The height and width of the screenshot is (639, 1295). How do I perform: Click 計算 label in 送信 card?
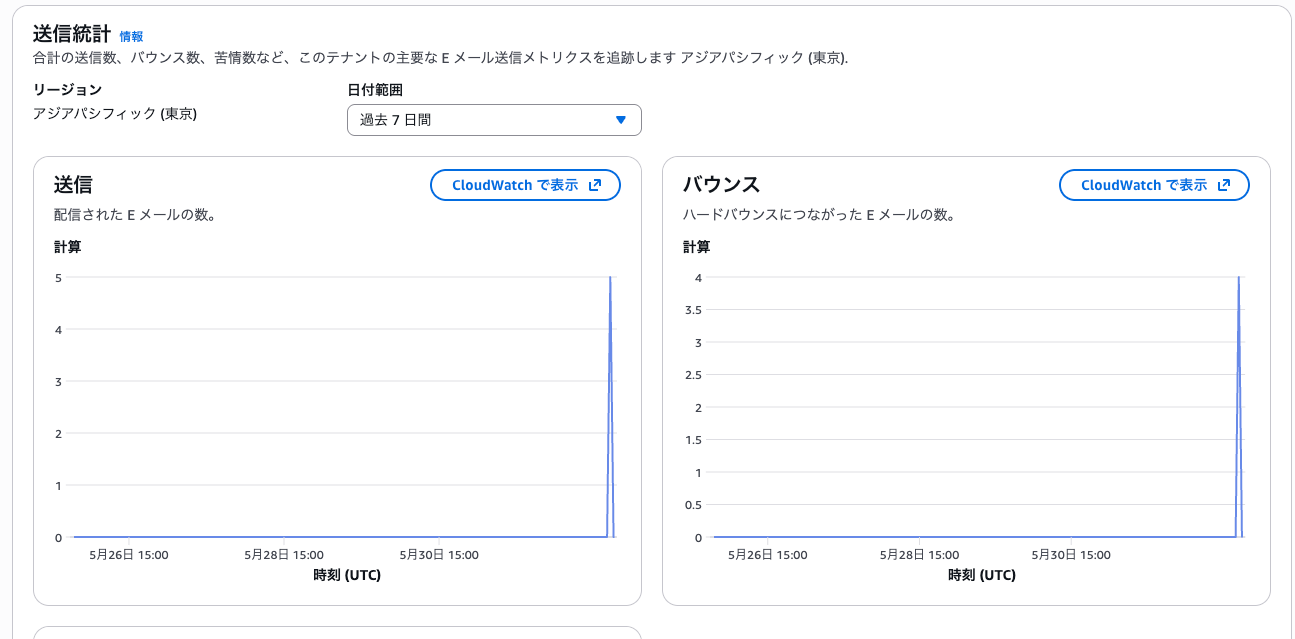coord(67,247)
